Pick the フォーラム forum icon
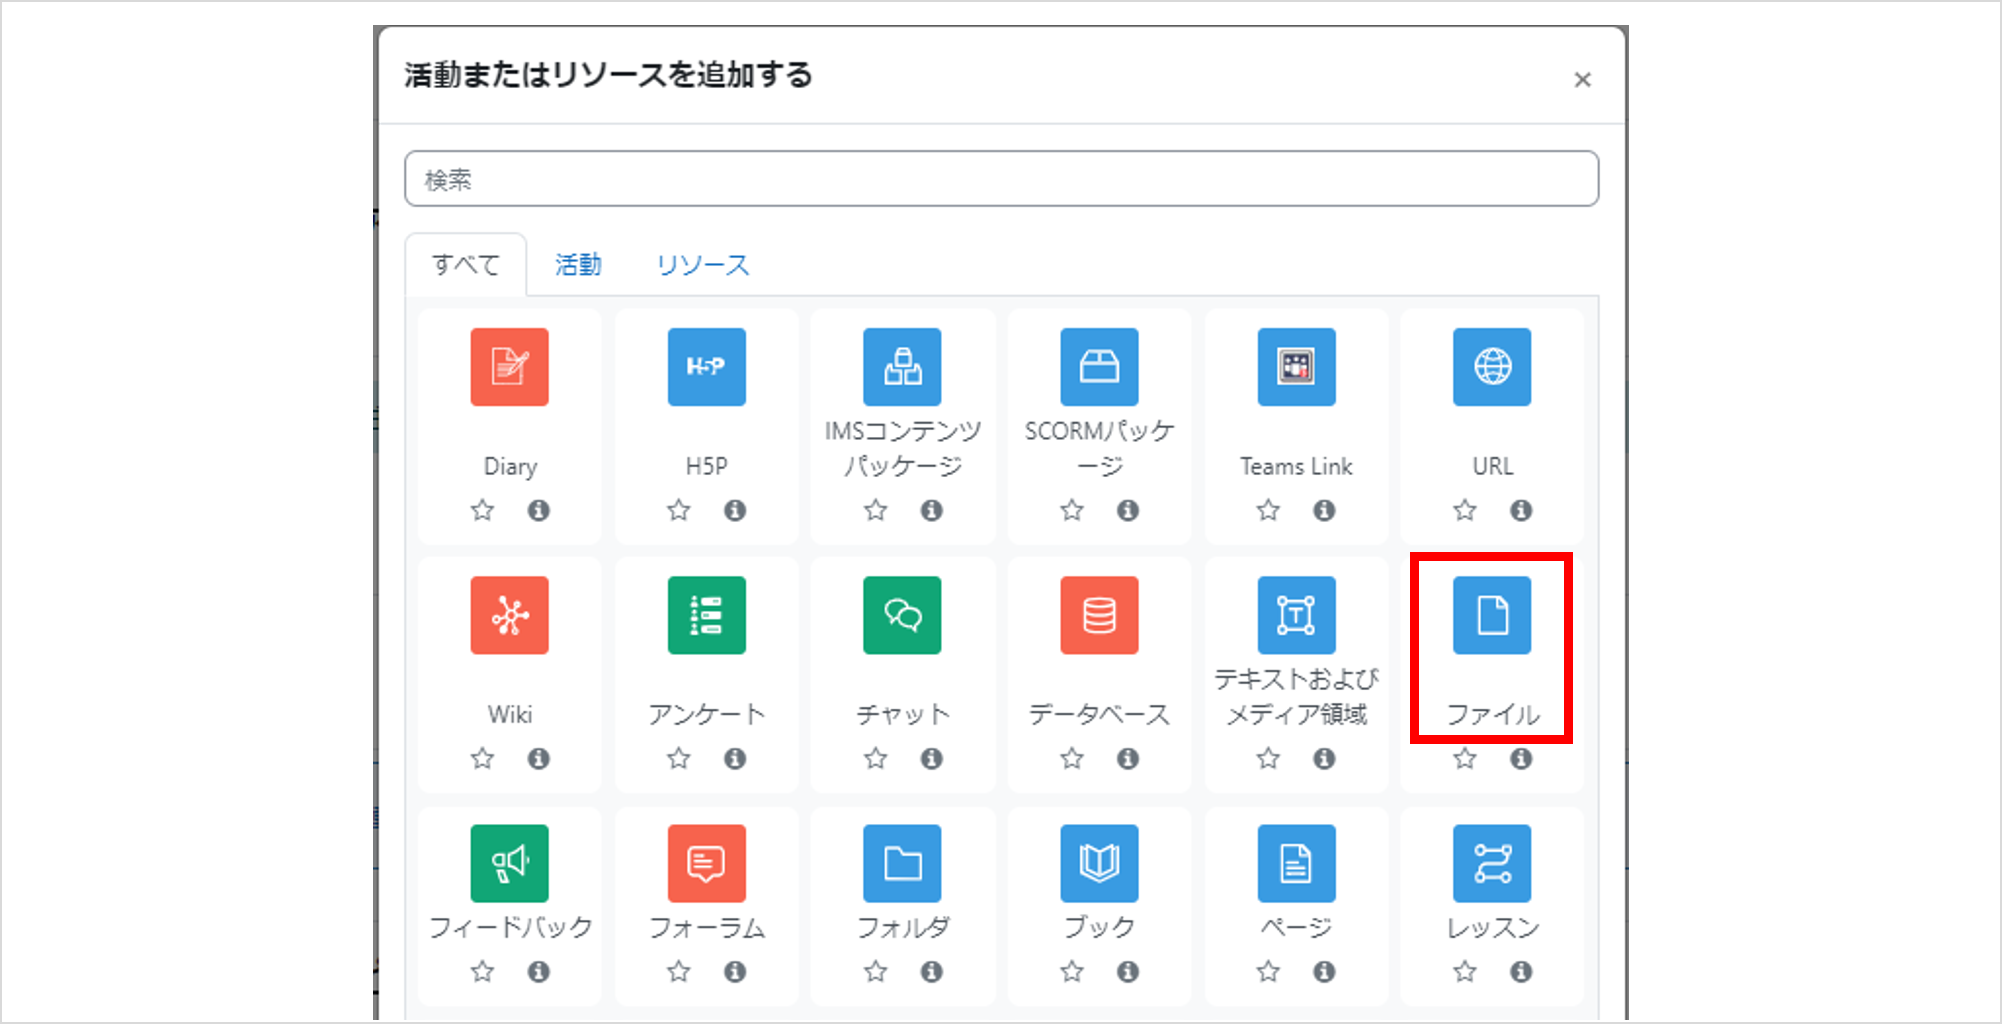Image resolution: width=2002 pixels, height=1024 pixels. coord(706,863)
